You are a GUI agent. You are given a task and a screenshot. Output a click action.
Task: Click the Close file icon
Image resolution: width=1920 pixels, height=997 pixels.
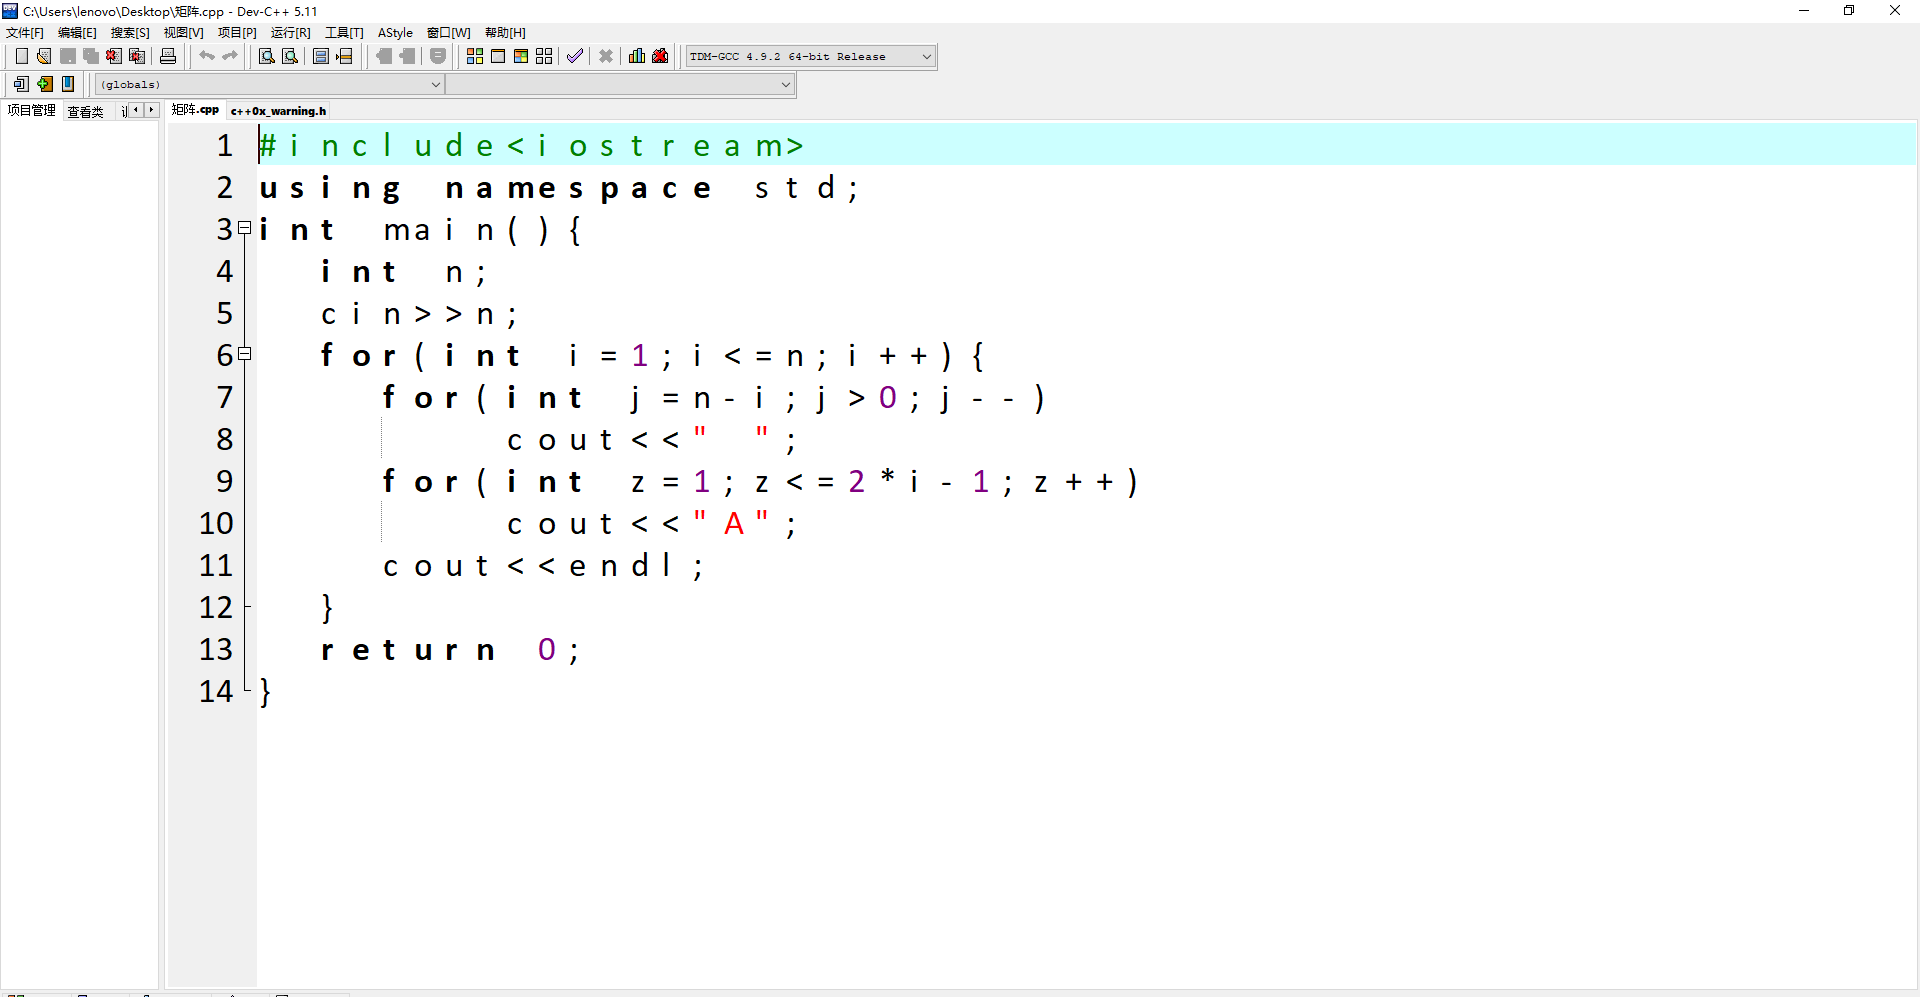point(114,56)
